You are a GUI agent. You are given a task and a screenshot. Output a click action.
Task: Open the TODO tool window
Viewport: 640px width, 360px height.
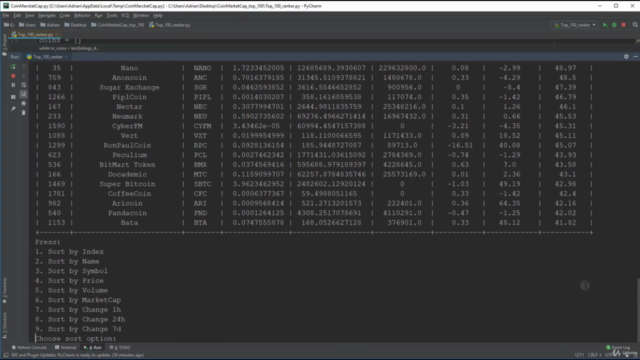120,348
